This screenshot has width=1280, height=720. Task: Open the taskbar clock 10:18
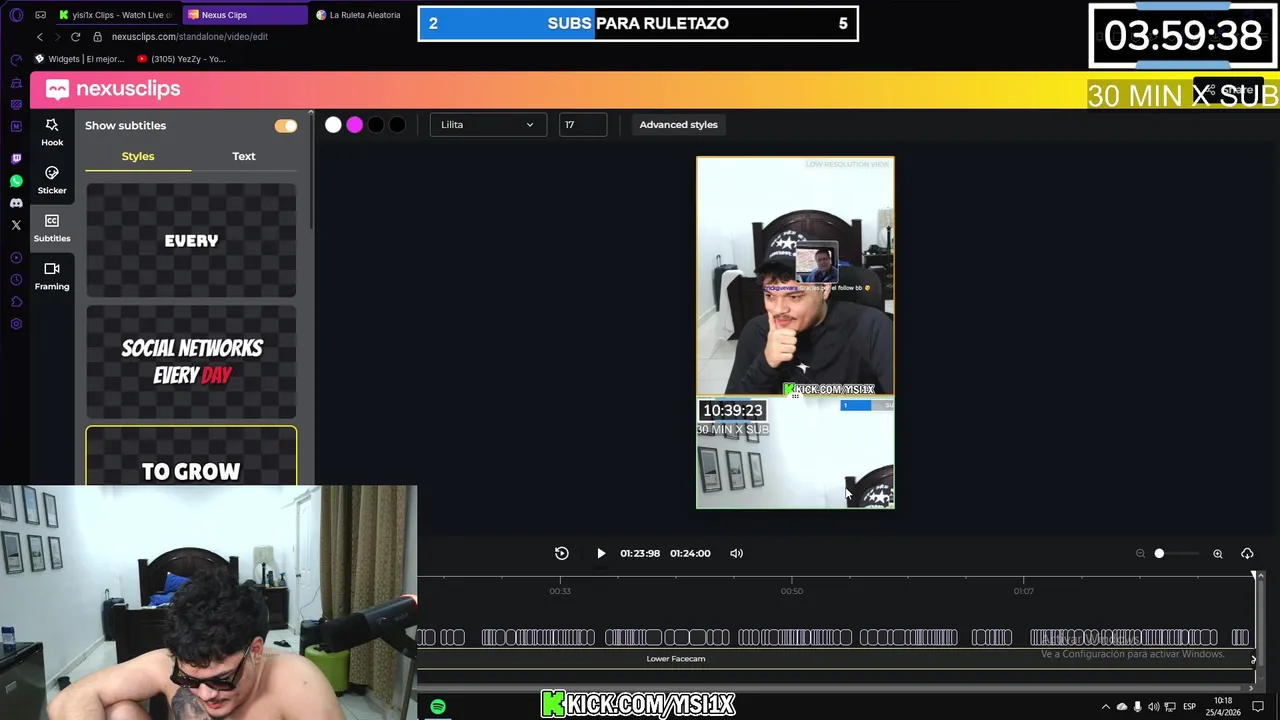pos(1222,707)
